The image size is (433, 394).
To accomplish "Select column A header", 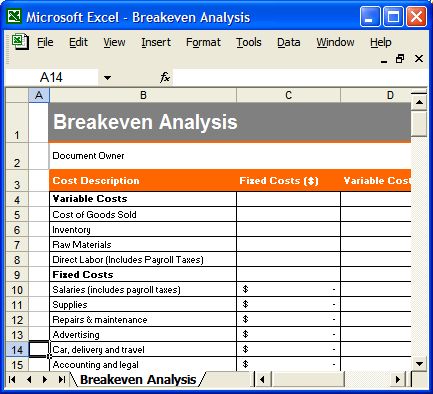I will tap(39, 95).
